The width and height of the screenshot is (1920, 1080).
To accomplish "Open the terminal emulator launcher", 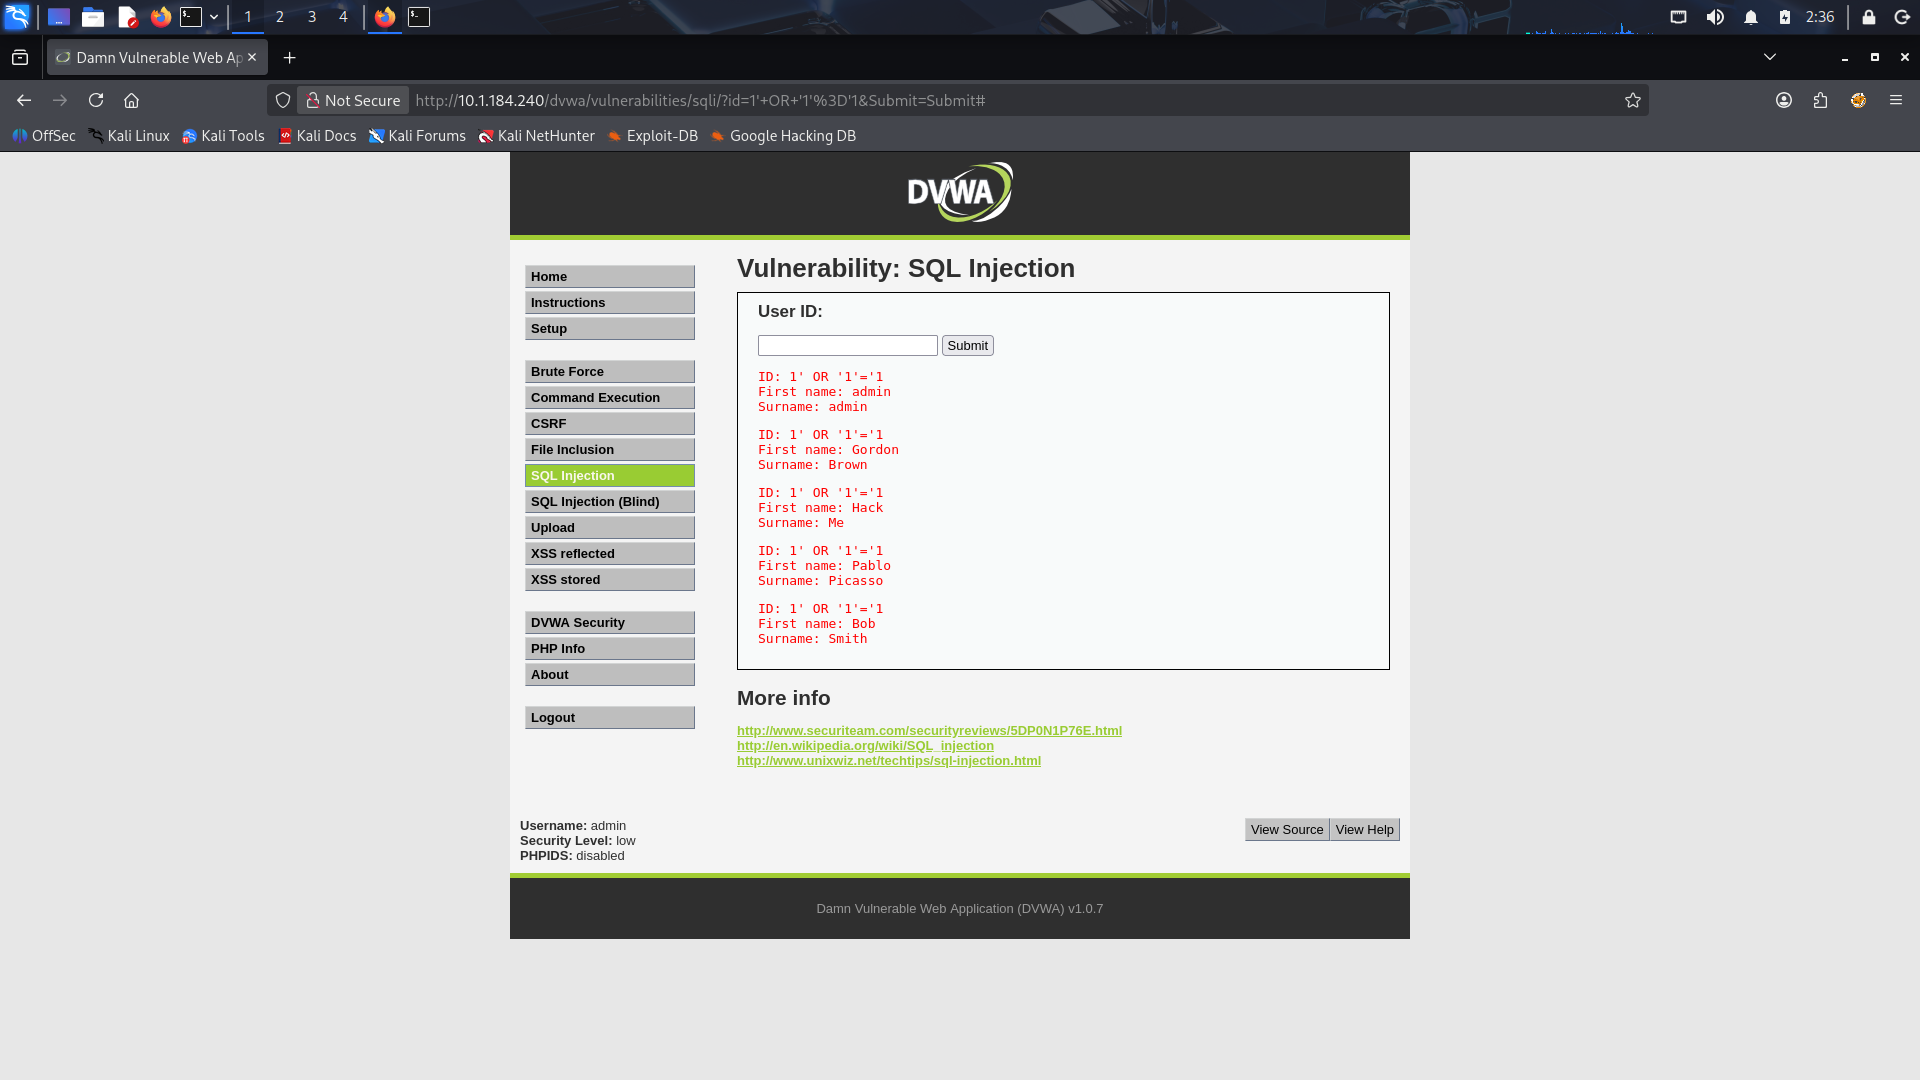I will tap(191, 17).
